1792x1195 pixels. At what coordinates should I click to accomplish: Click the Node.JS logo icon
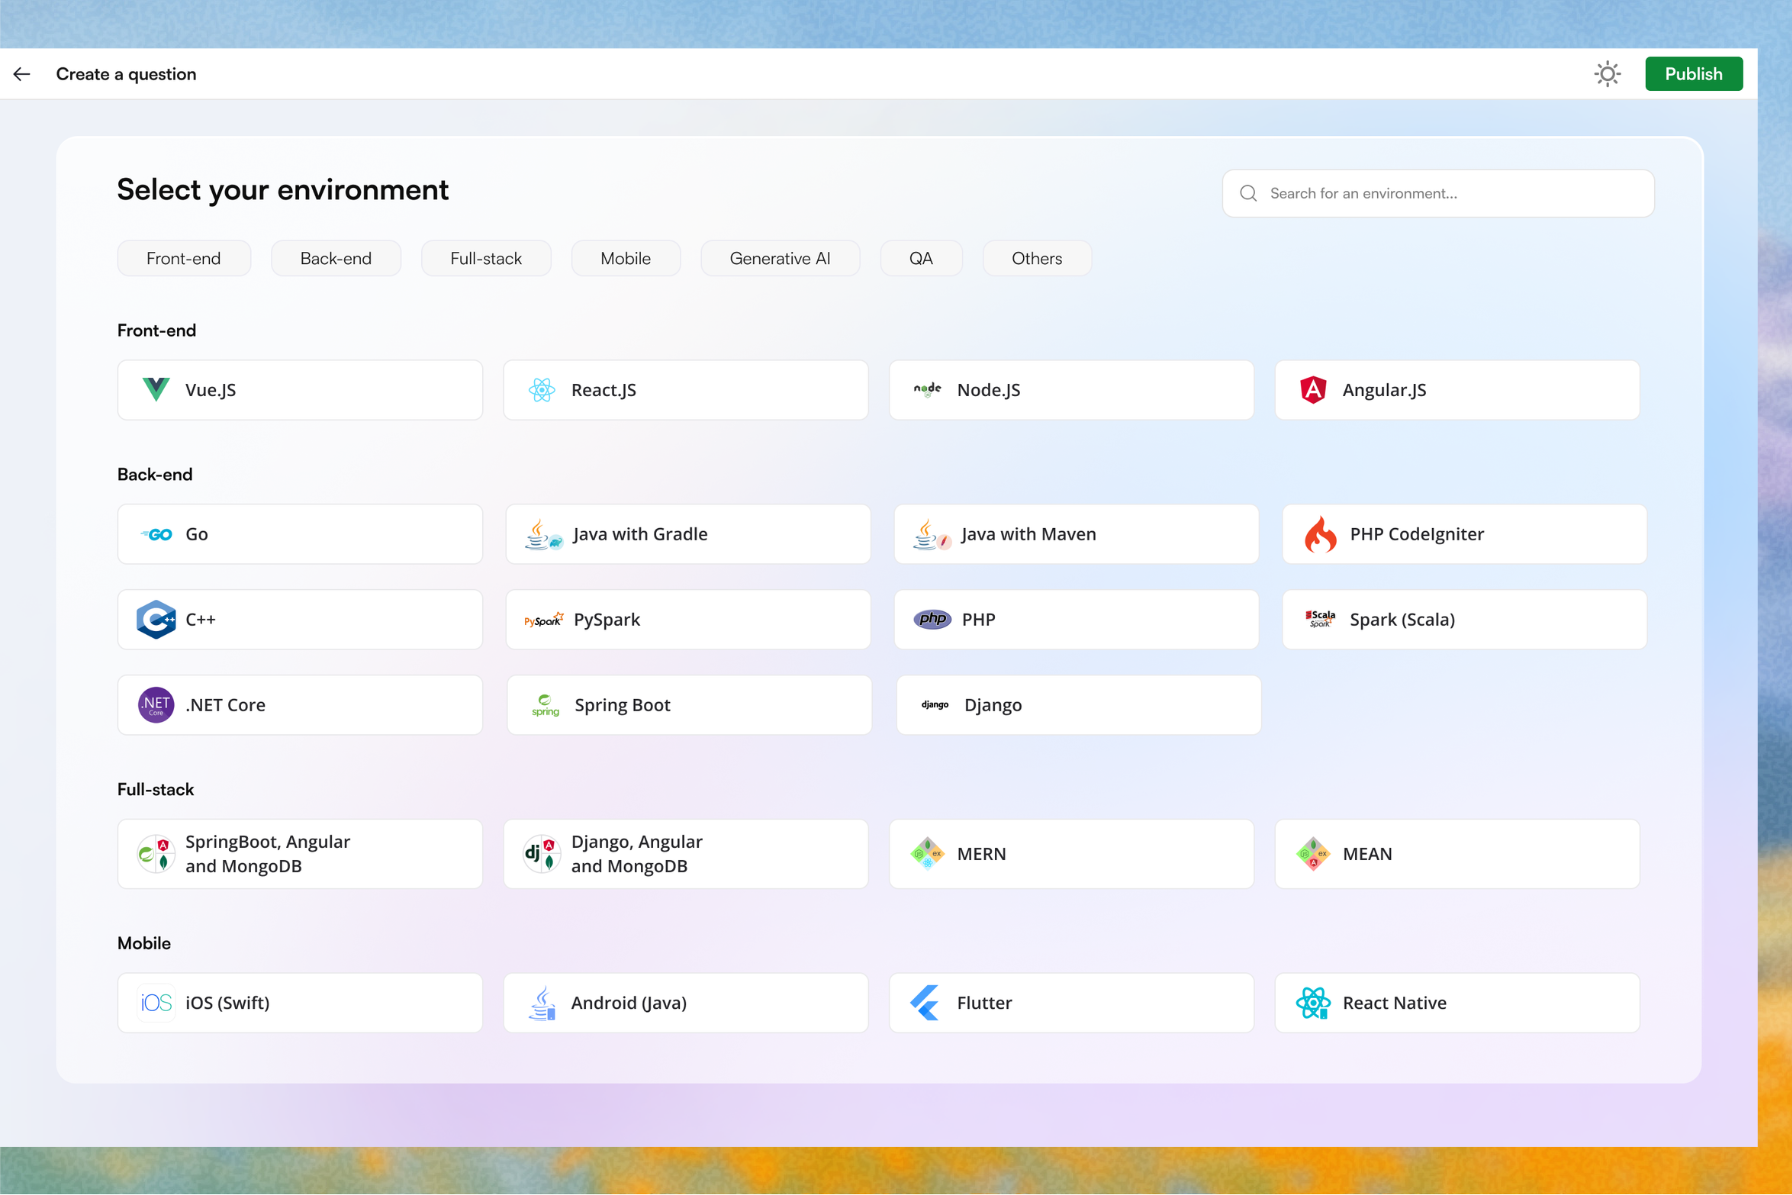click(927, 389)
